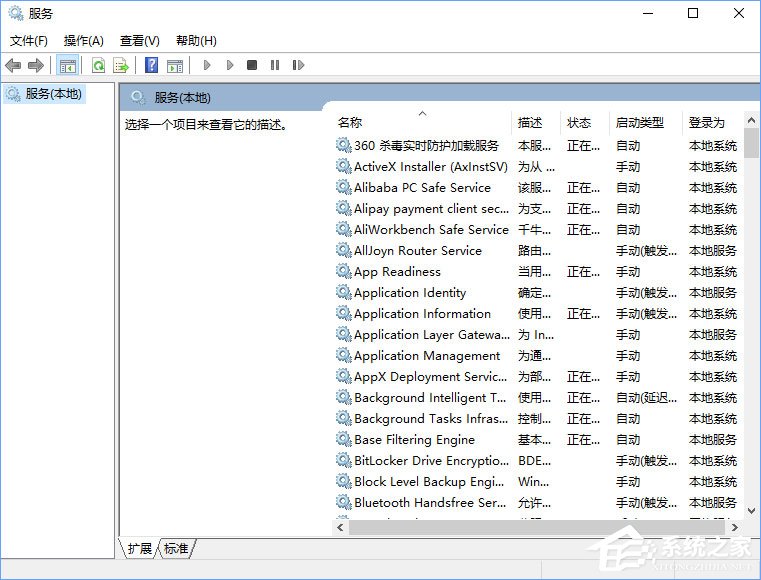
Task: Click the vertical scrollbar up arrow
Action: click(x=751, y=120)
